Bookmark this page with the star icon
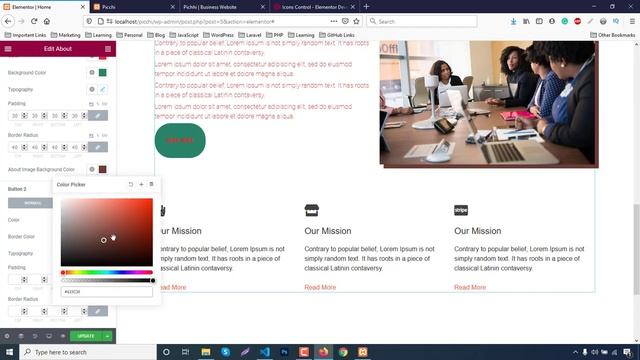Screen dimensions: 640x360 (x=356, y=21)
